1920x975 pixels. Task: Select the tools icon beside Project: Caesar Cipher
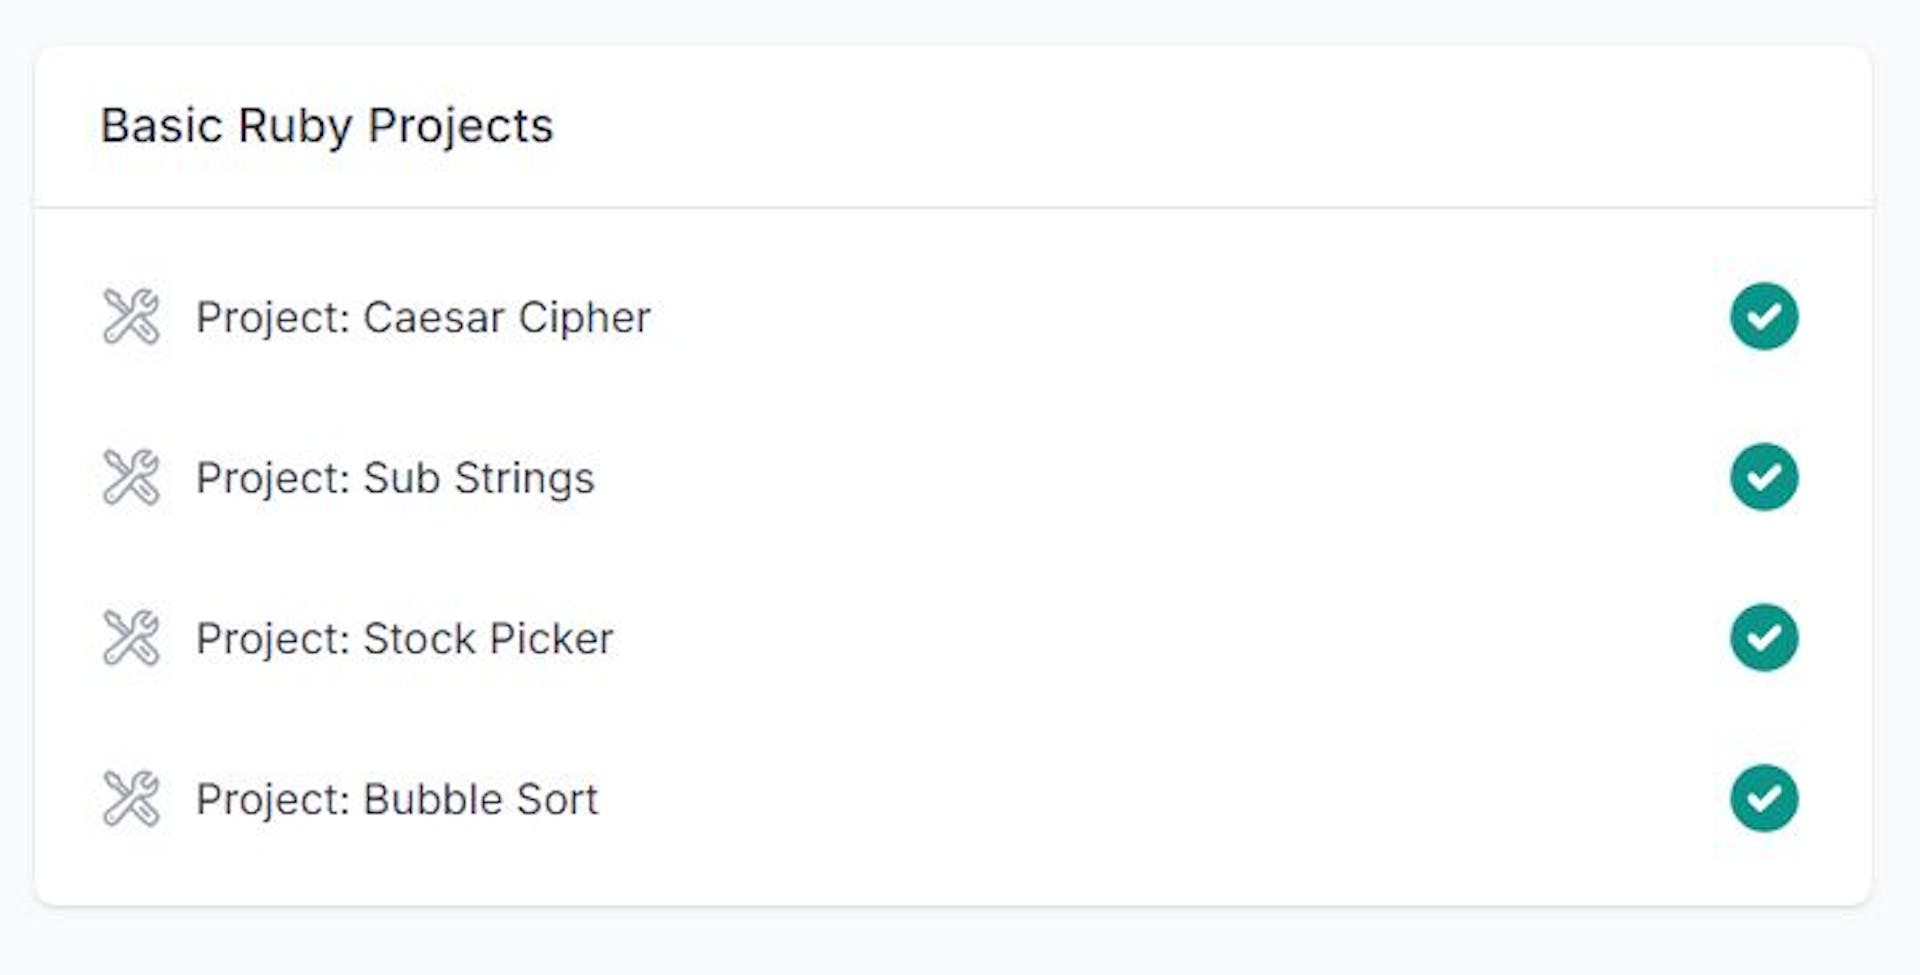[131, 316]
